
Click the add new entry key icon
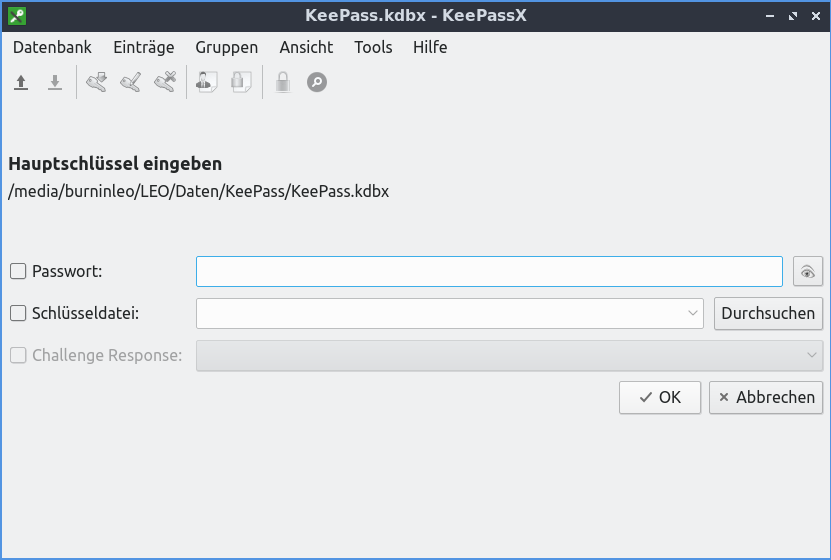coord(96,82)
